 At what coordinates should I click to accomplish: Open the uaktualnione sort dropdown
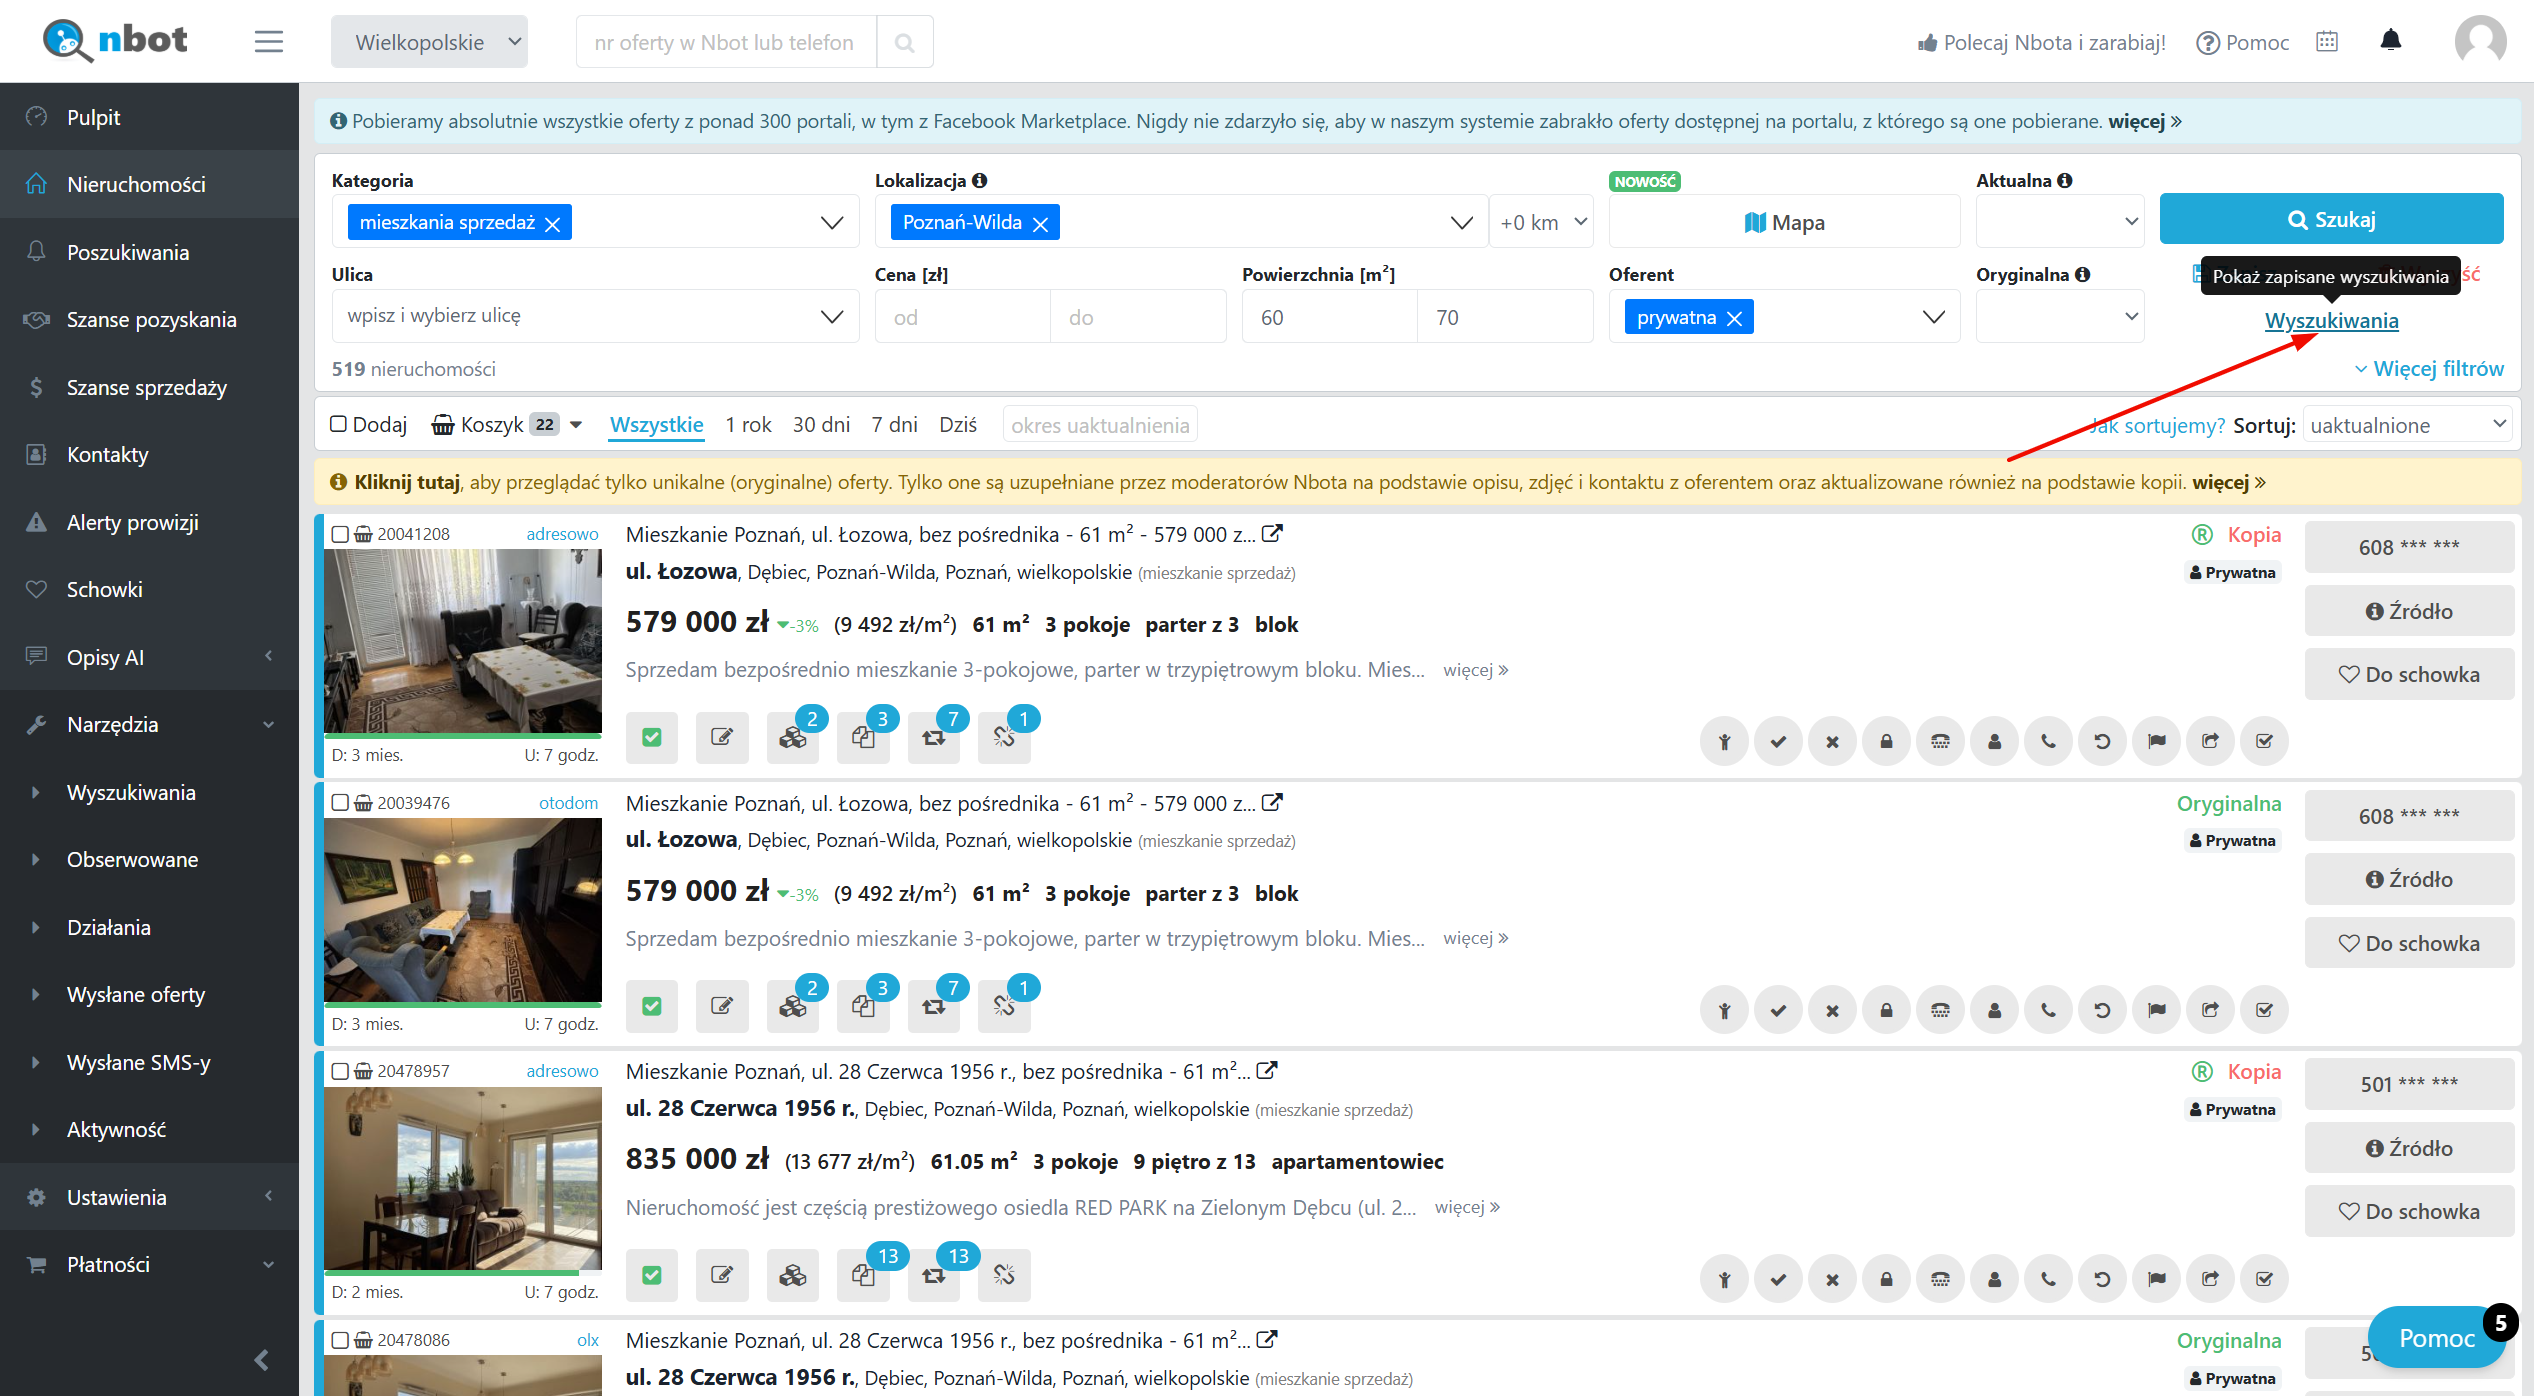(x=2406, y=425)
